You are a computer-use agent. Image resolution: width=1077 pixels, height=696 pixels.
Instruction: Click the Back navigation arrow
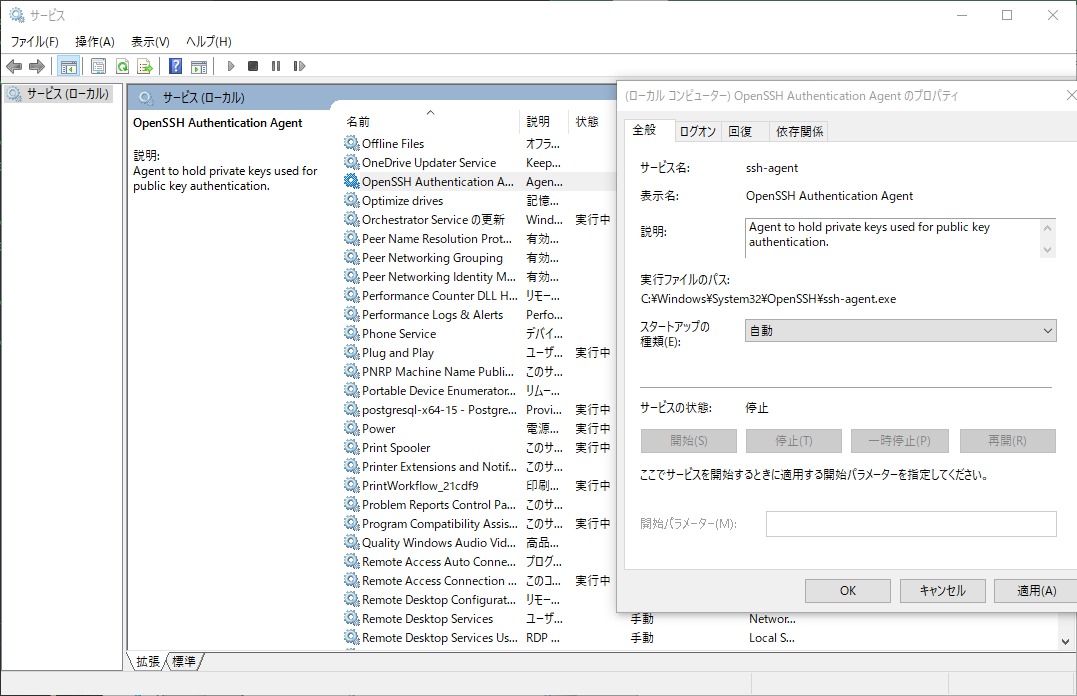coord(14,66)
